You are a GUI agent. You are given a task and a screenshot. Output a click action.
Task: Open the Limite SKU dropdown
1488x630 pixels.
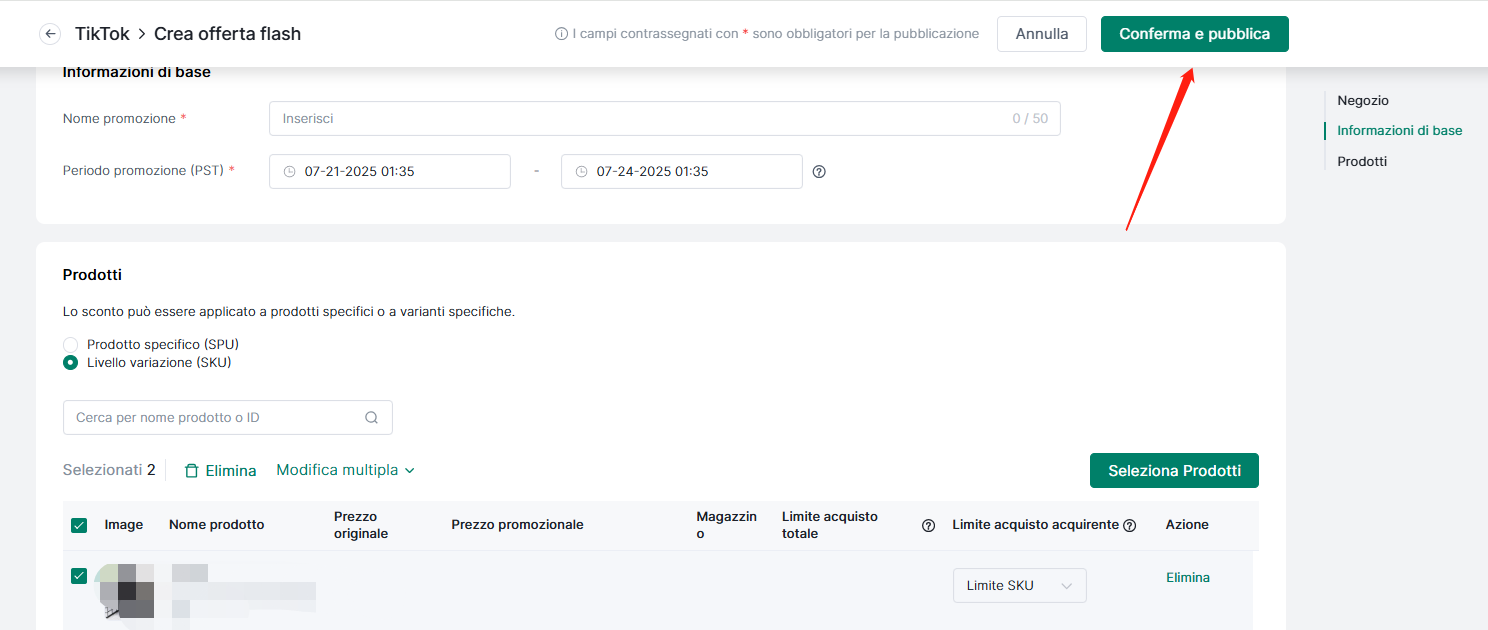[1019, 586]
